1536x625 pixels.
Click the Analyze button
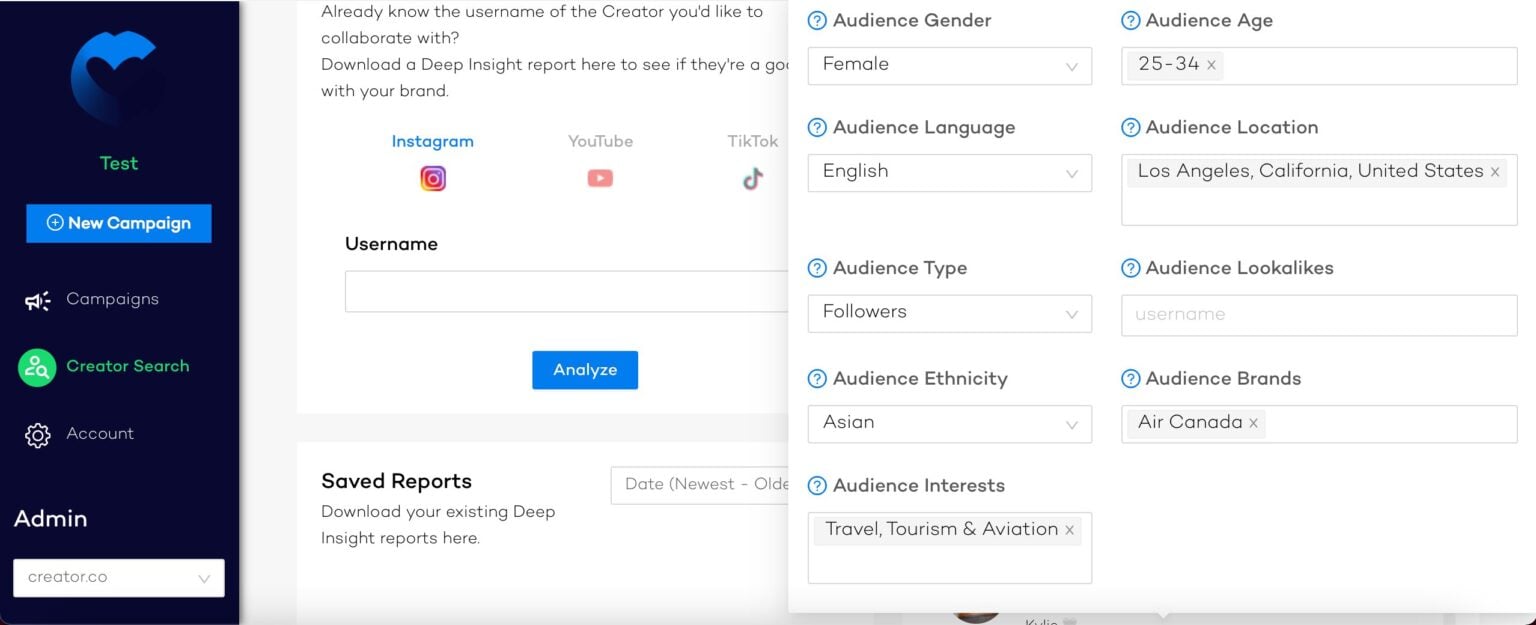point(584,369)
